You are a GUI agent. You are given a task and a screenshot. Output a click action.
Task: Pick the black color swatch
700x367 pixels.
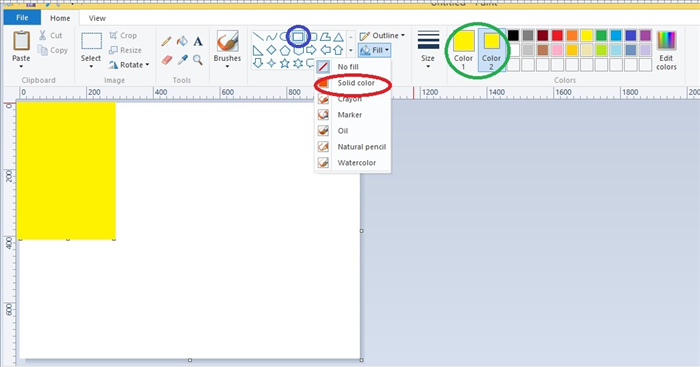(x=513, y=35)
